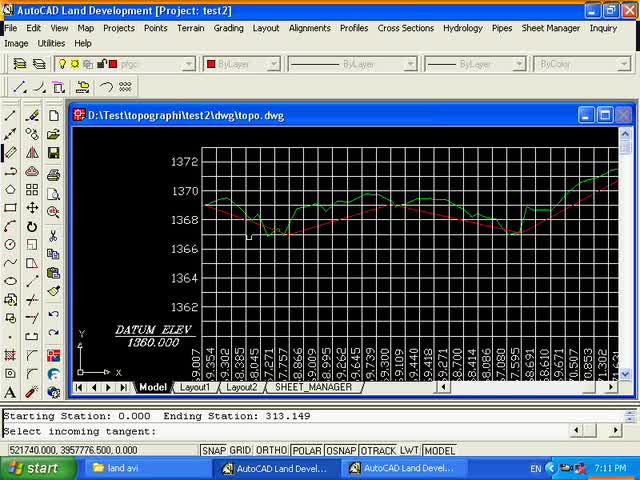
Task: Expand the ByLayer color dropdown
Action: click(x=275, y=64)
